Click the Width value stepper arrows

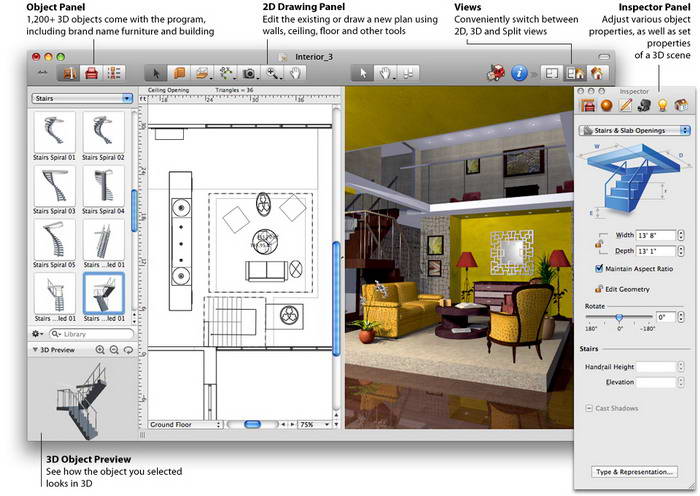tap(681, 235)
